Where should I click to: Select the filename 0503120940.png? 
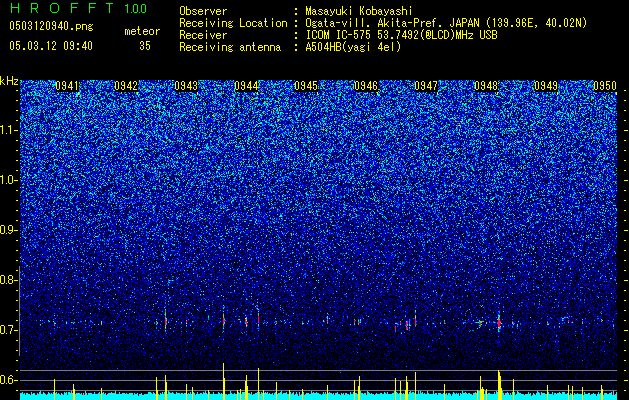tap(51, 26)
